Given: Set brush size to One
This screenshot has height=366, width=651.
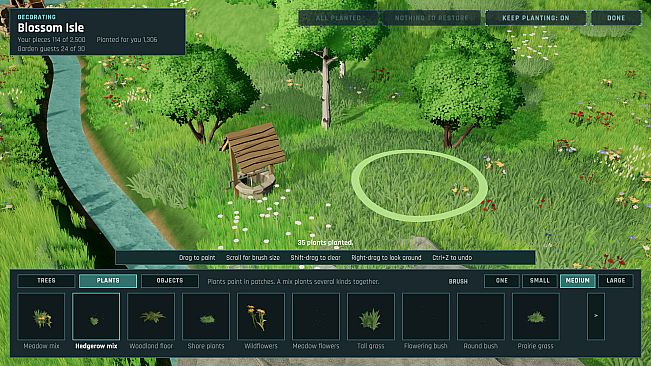Looking at the screenshot, I should (x=502, y=281).
